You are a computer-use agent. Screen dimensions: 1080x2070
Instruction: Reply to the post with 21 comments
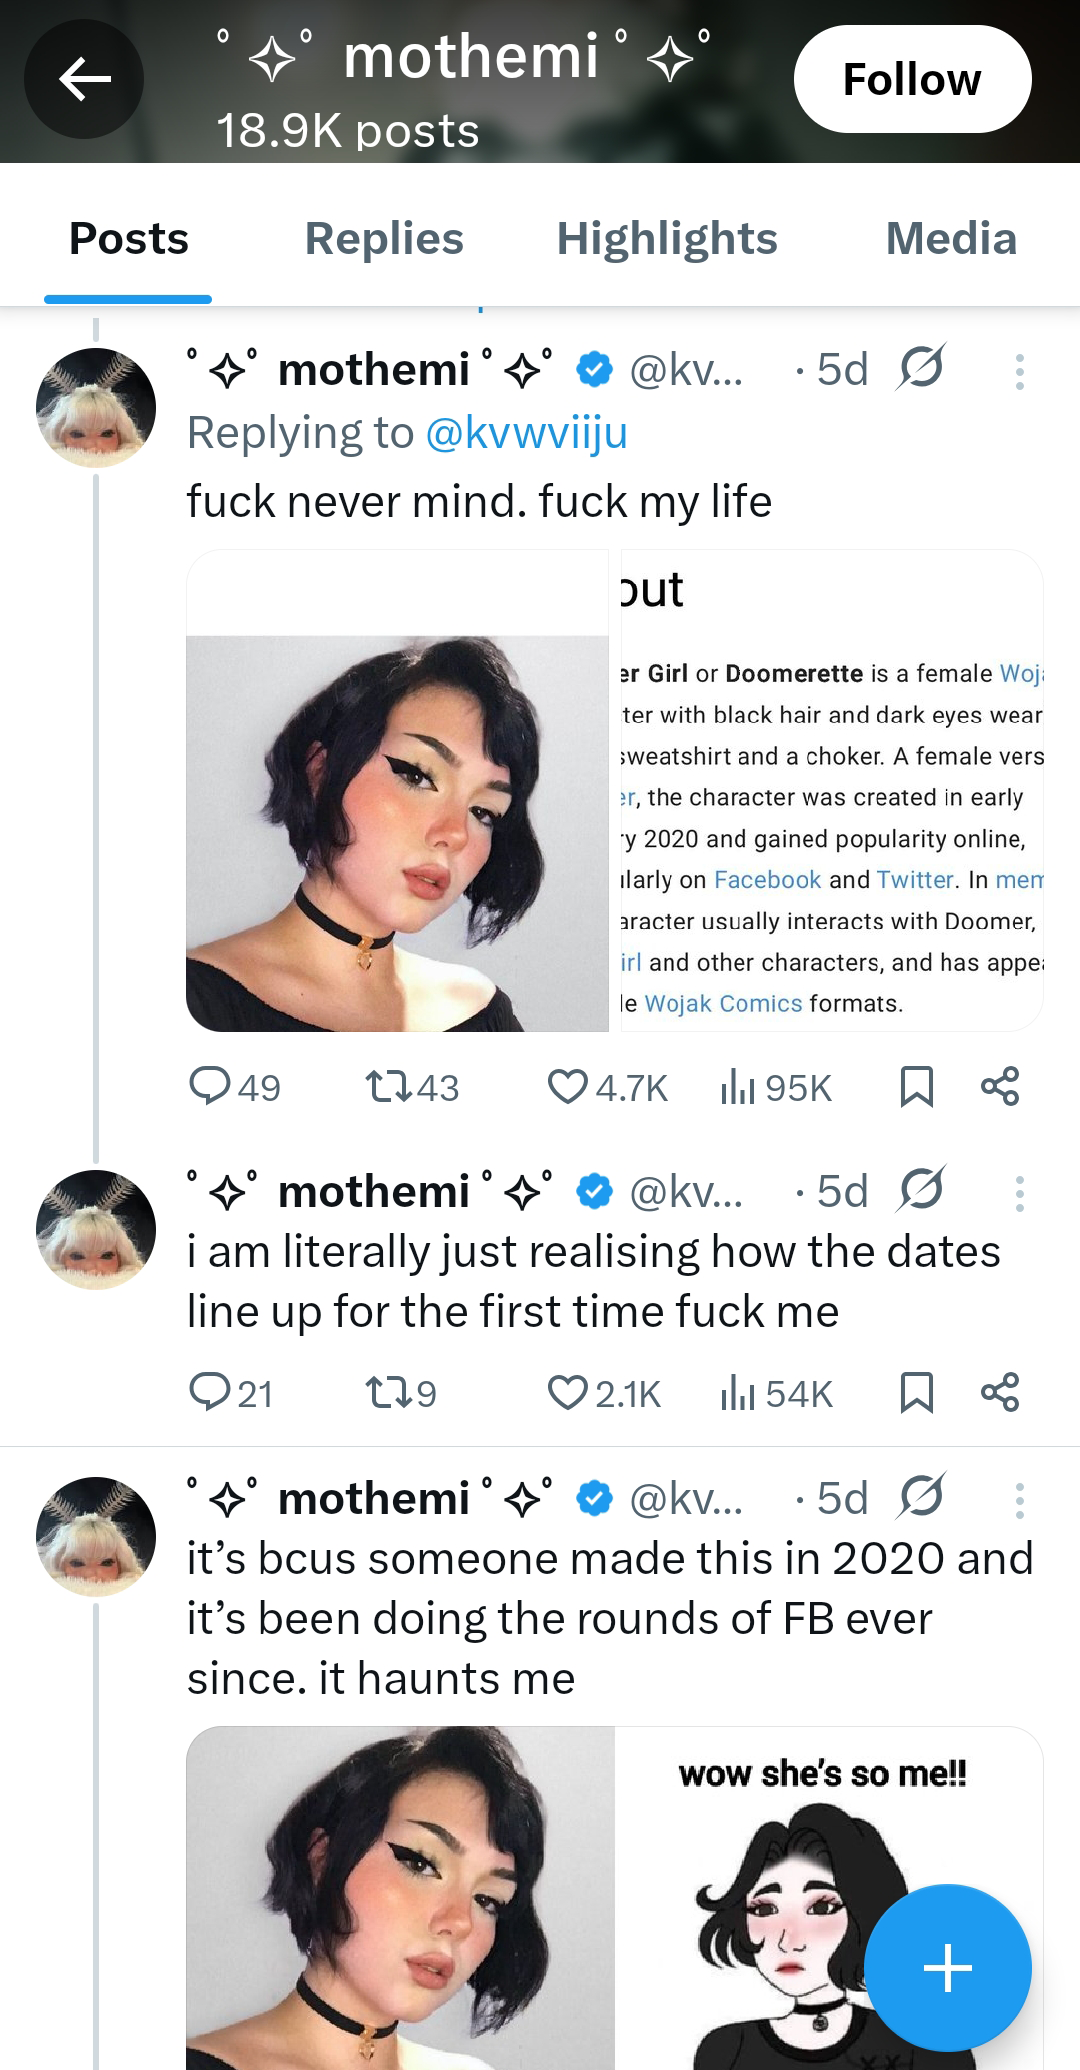[210, 1393]
